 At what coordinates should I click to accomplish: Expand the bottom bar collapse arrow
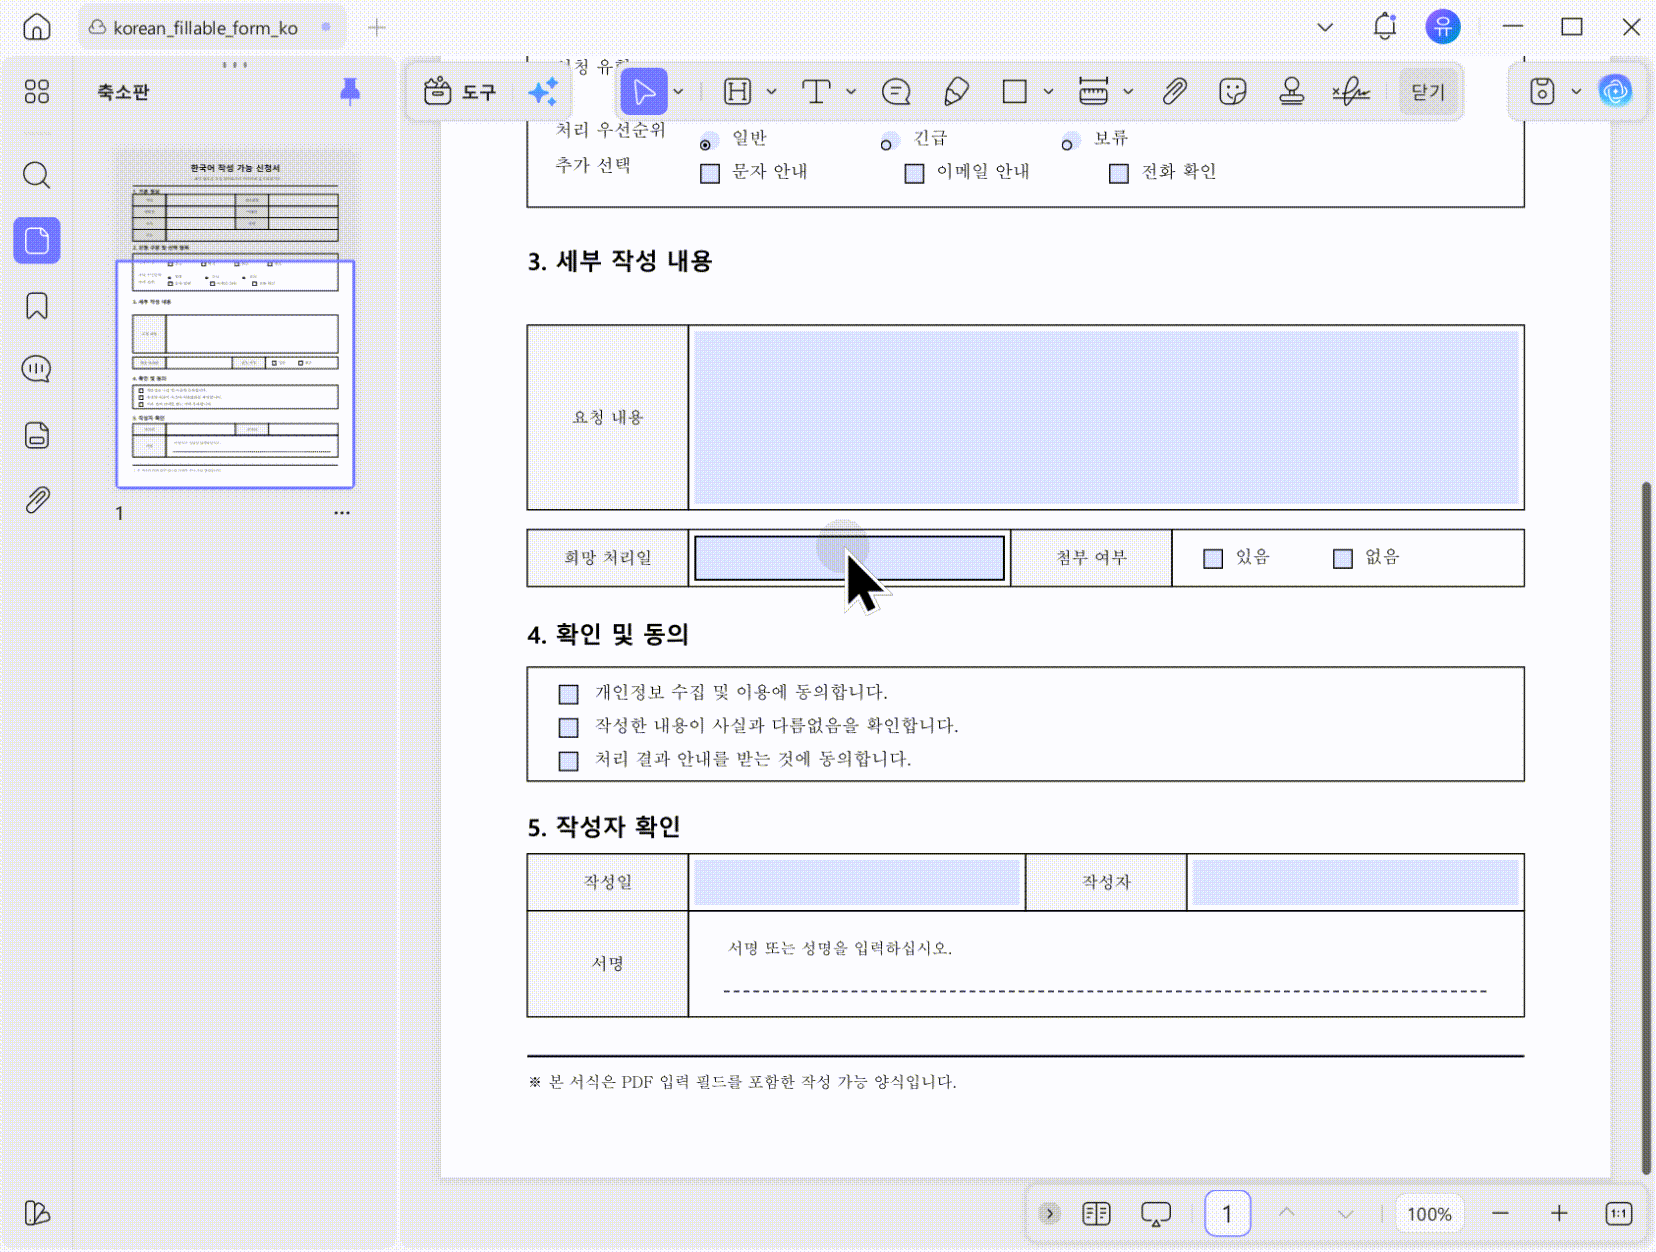click(x=1049, y=1214)
